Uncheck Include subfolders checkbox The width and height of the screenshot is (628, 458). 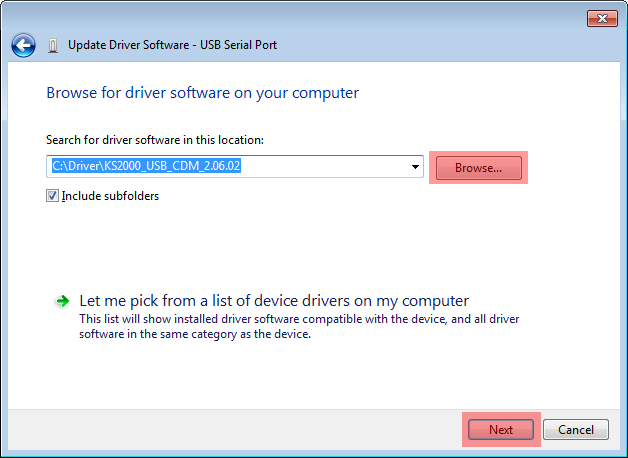pos(52,196)
